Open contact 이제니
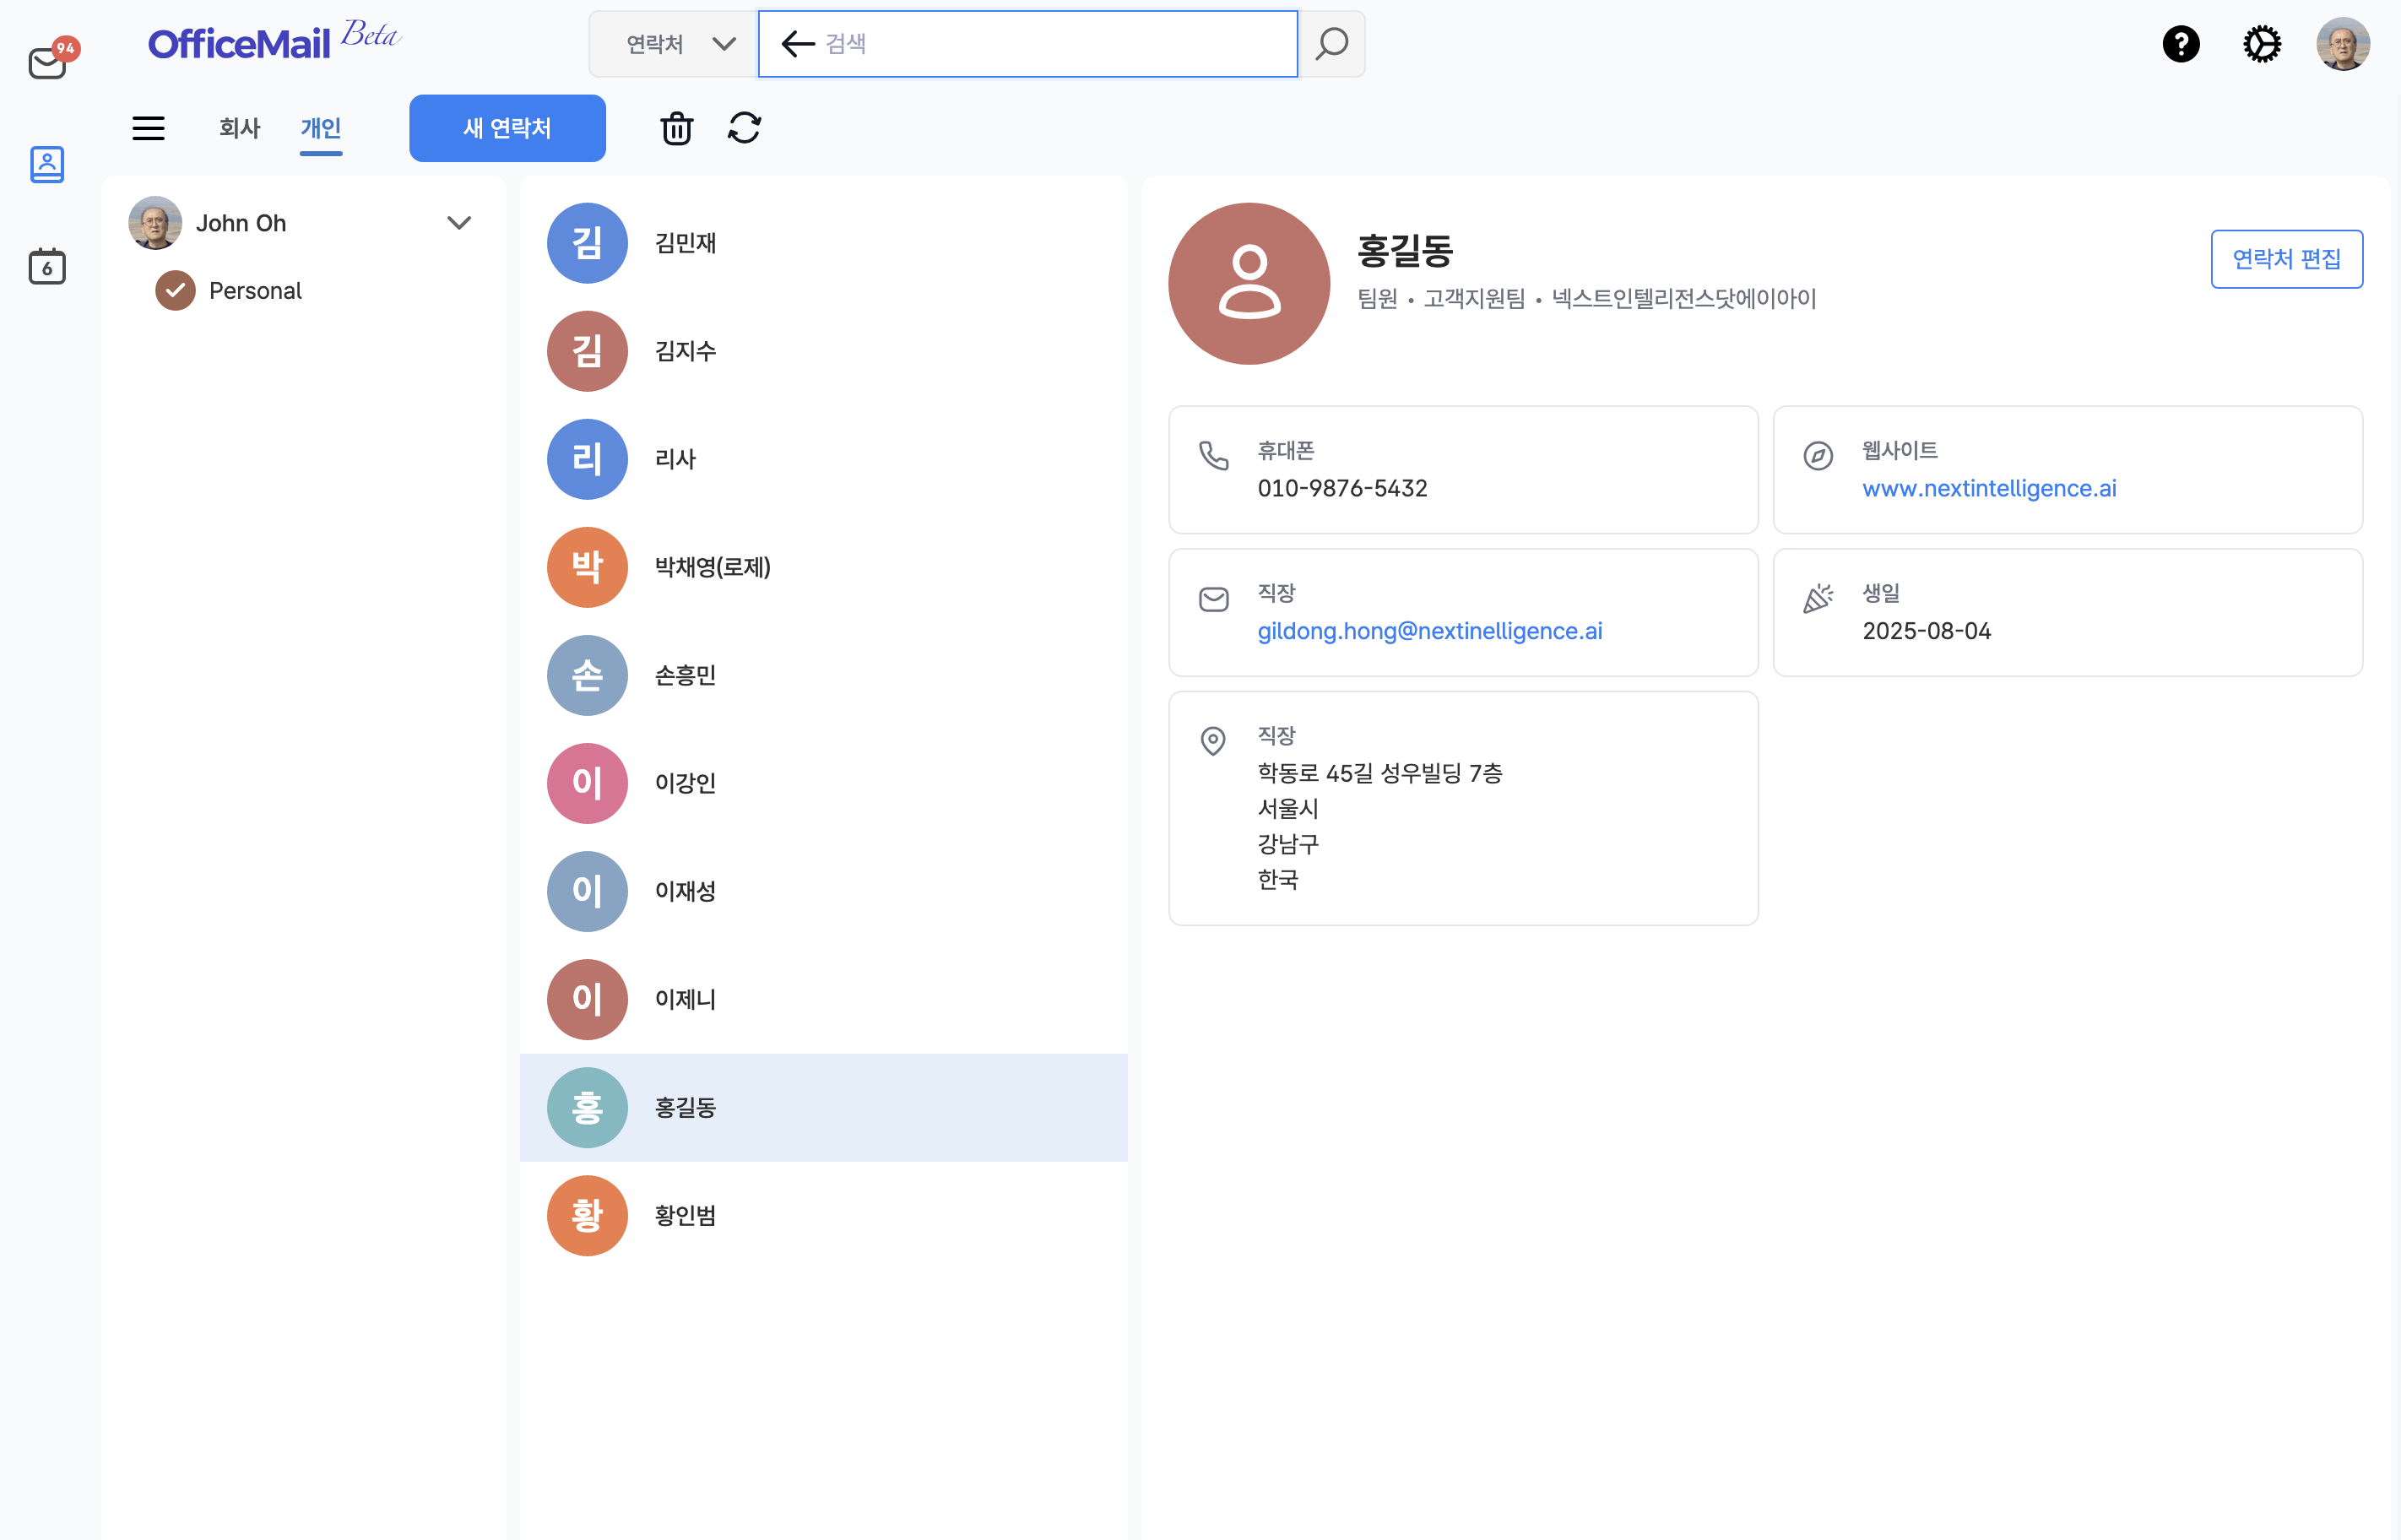This screenshot has width=2401, height=1540. (824, 1000)
